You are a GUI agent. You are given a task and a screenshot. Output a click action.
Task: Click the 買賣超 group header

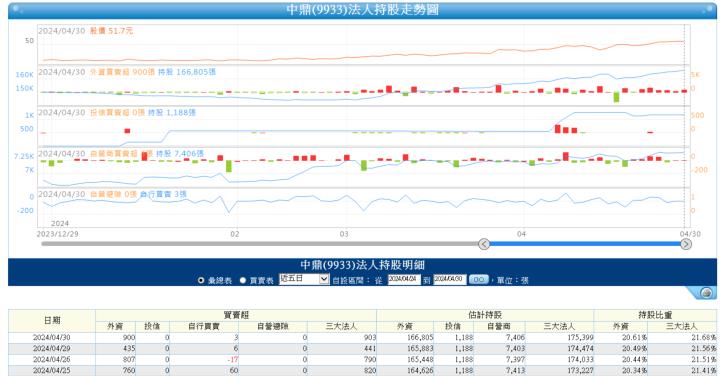(236, 315)
